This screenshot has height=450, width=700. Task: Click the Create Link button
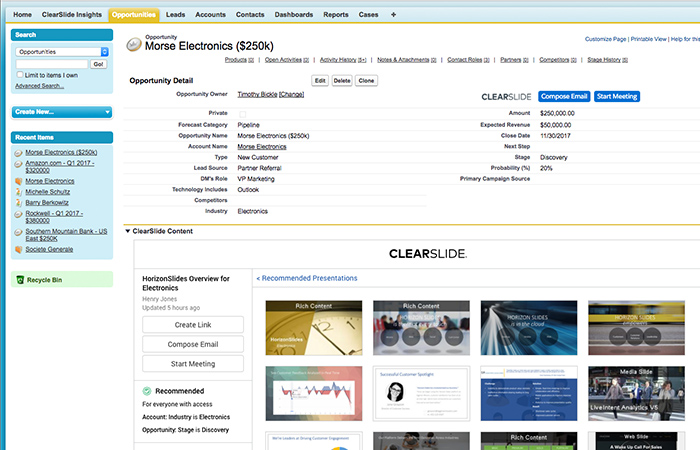click(x=193, y=325)
